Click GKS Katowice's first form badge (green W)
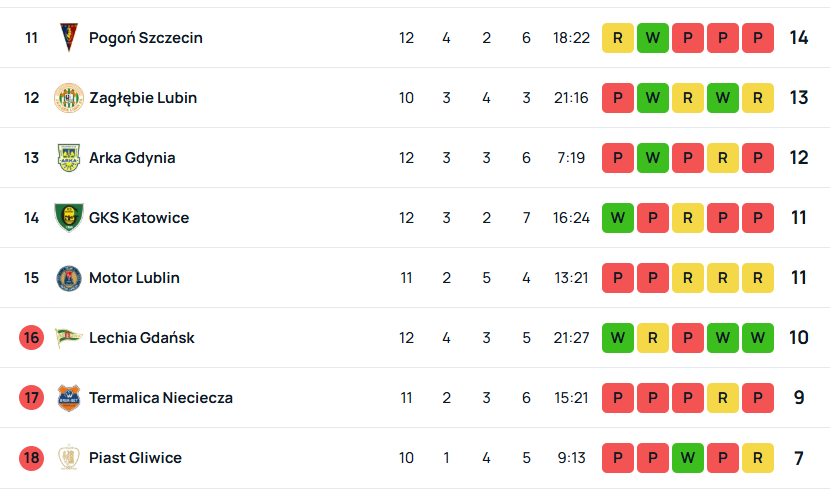 click(x=618, y=218)
